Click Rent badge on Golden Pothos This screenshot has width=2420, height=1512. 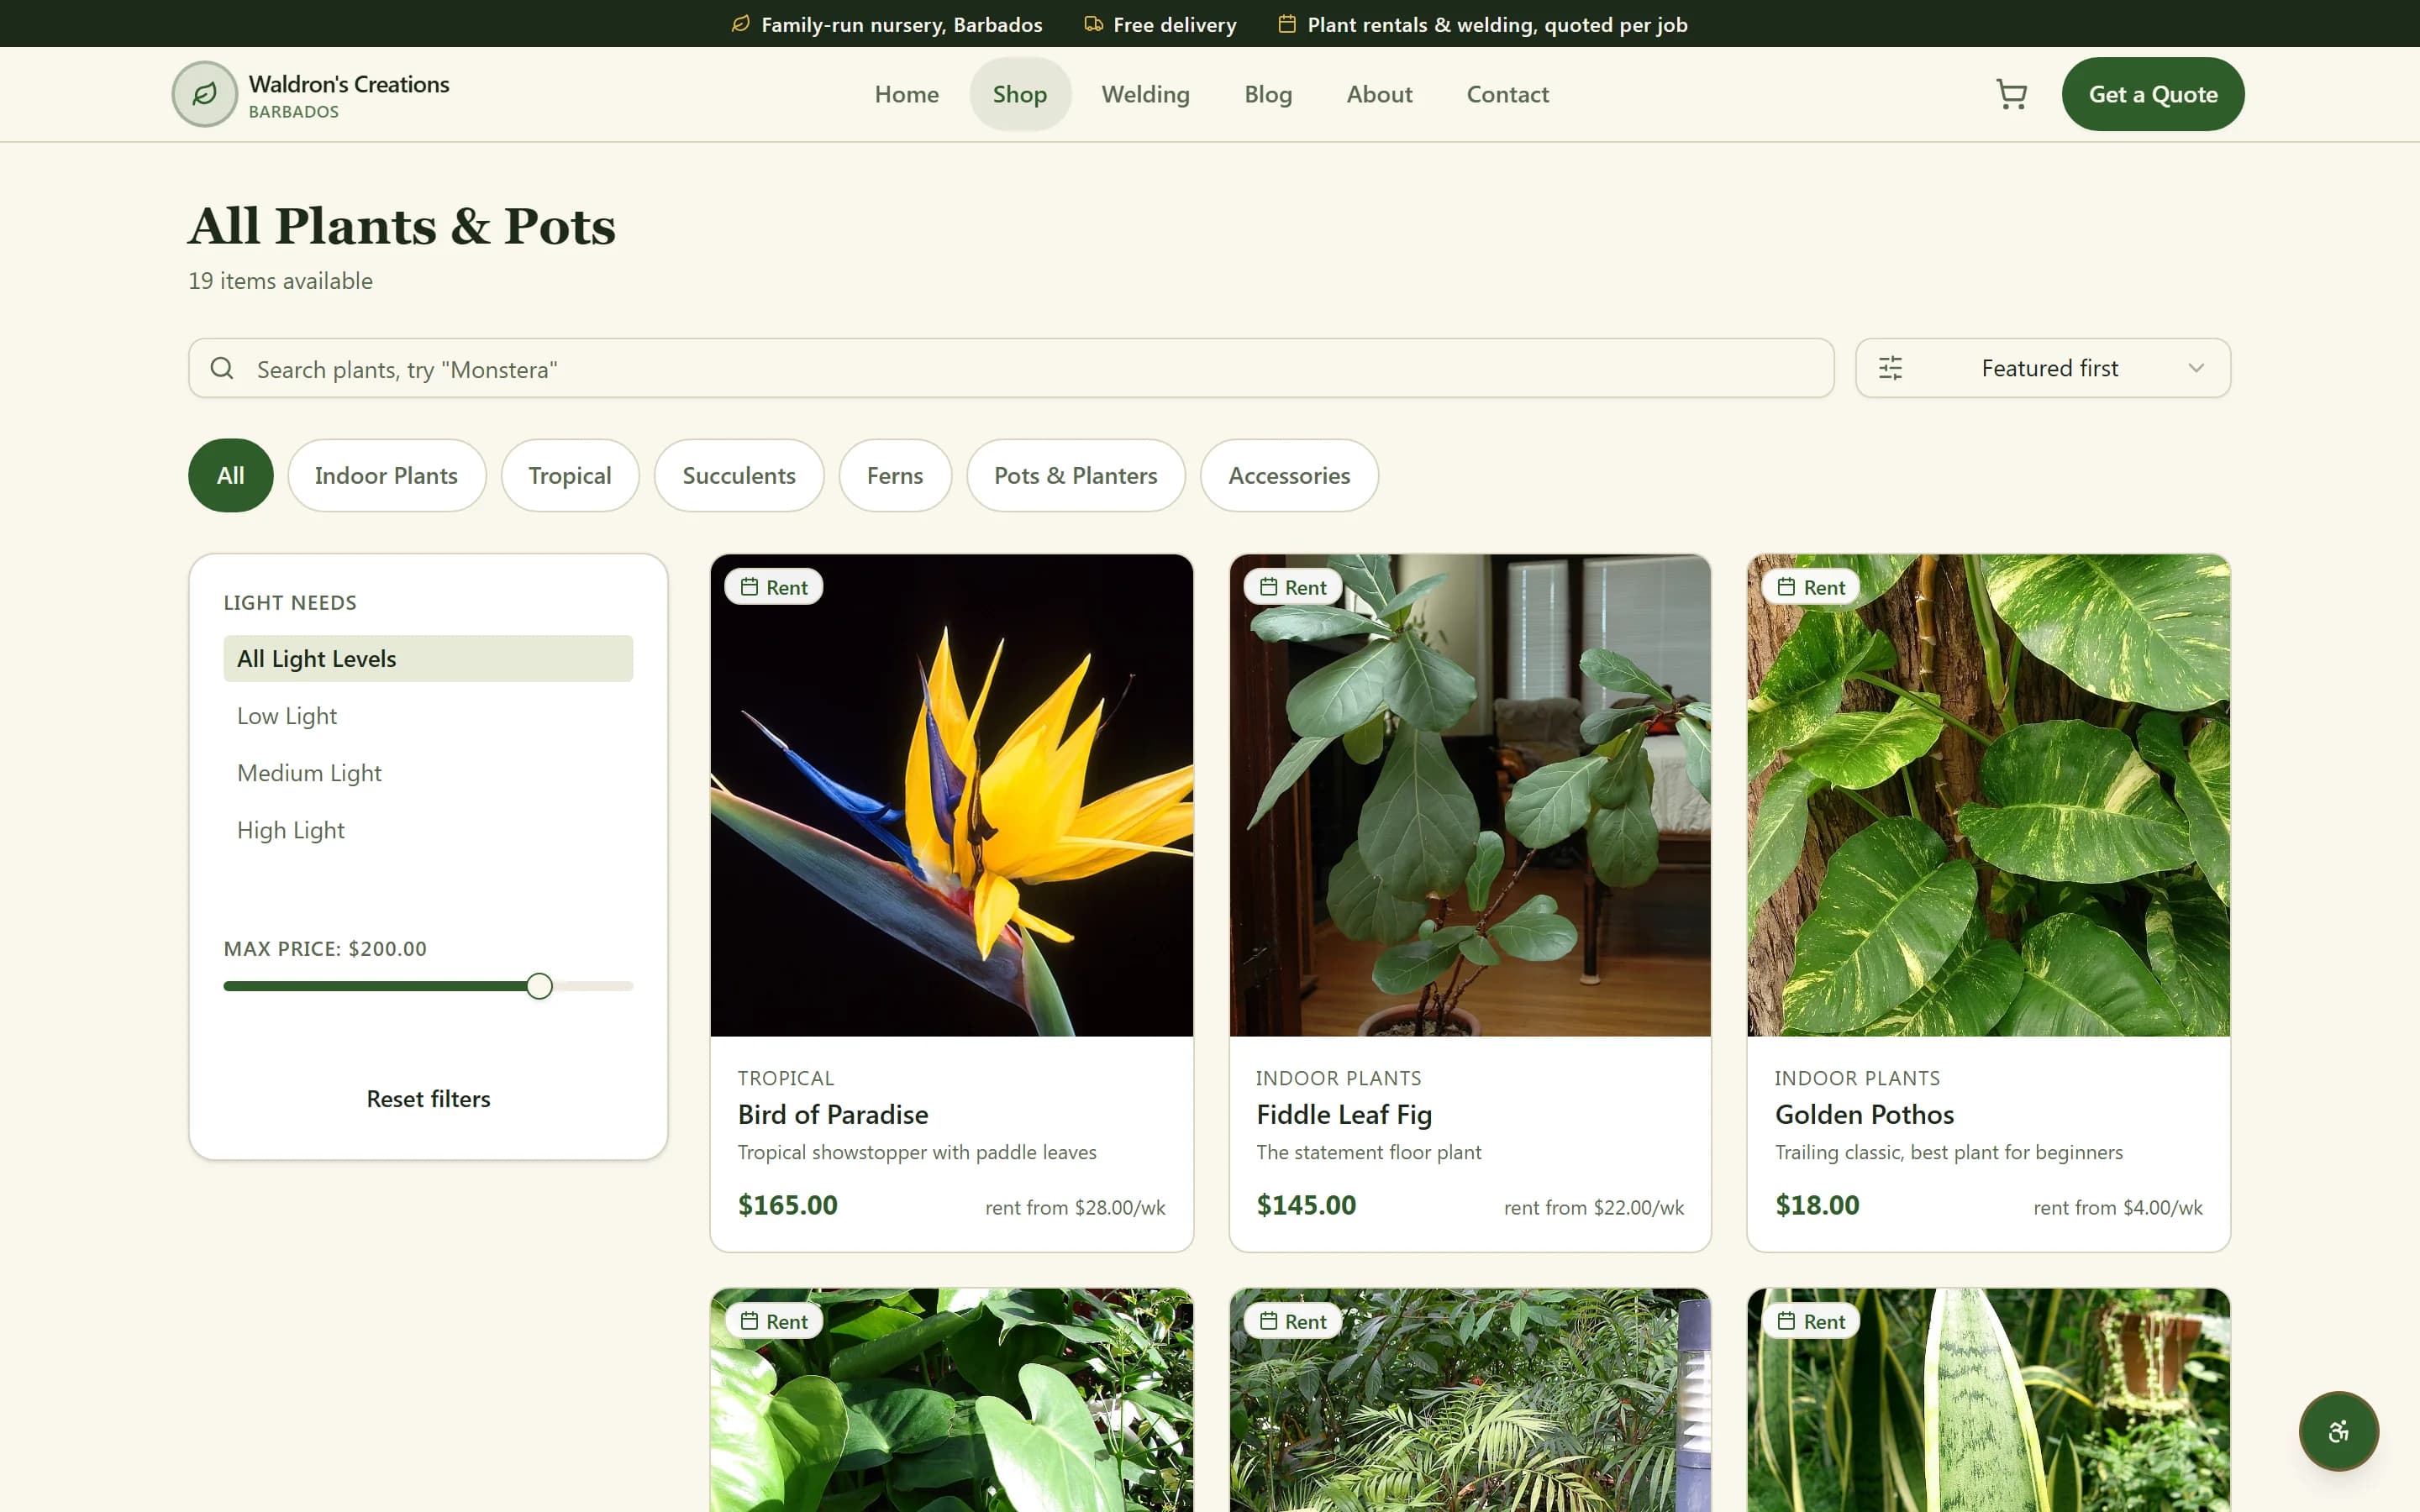(1811, 587)
